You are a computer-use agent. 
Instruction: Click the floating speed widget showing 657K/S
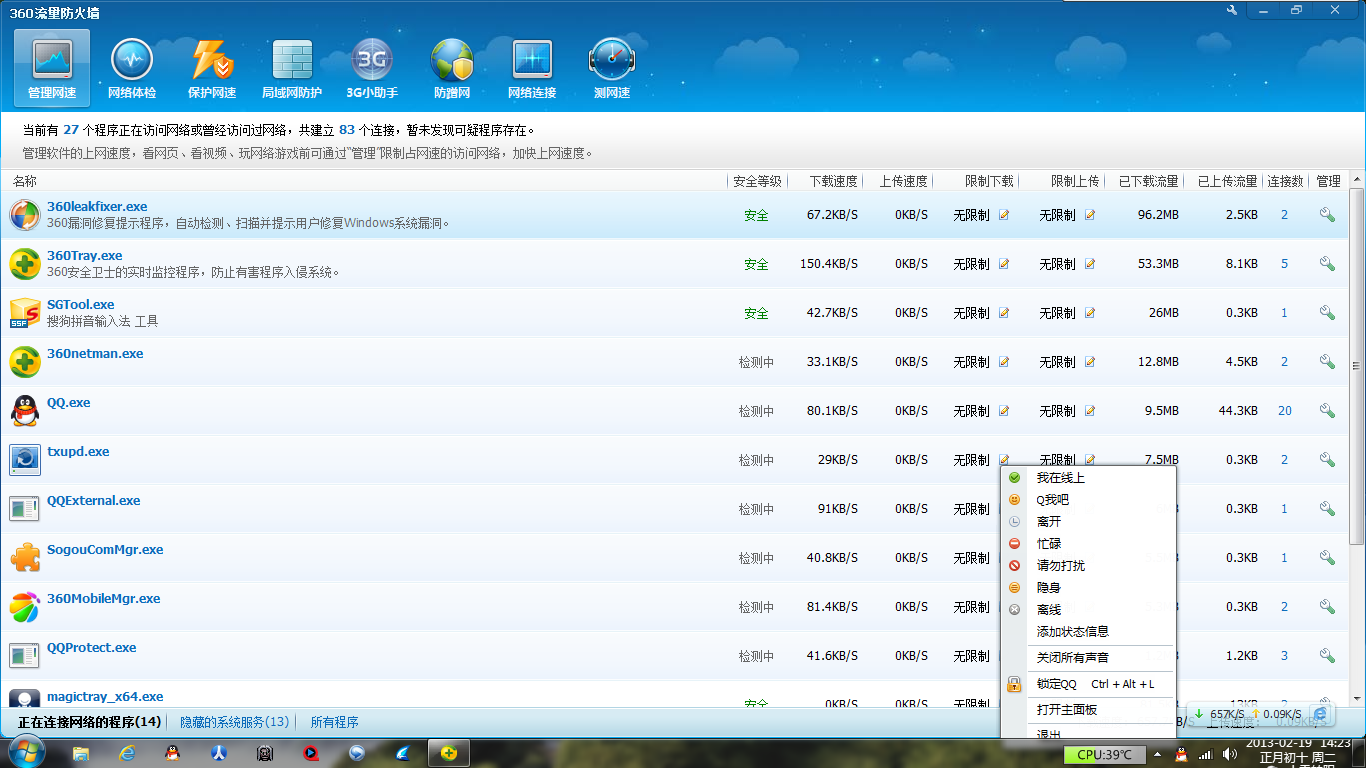tap(1261, 714)
